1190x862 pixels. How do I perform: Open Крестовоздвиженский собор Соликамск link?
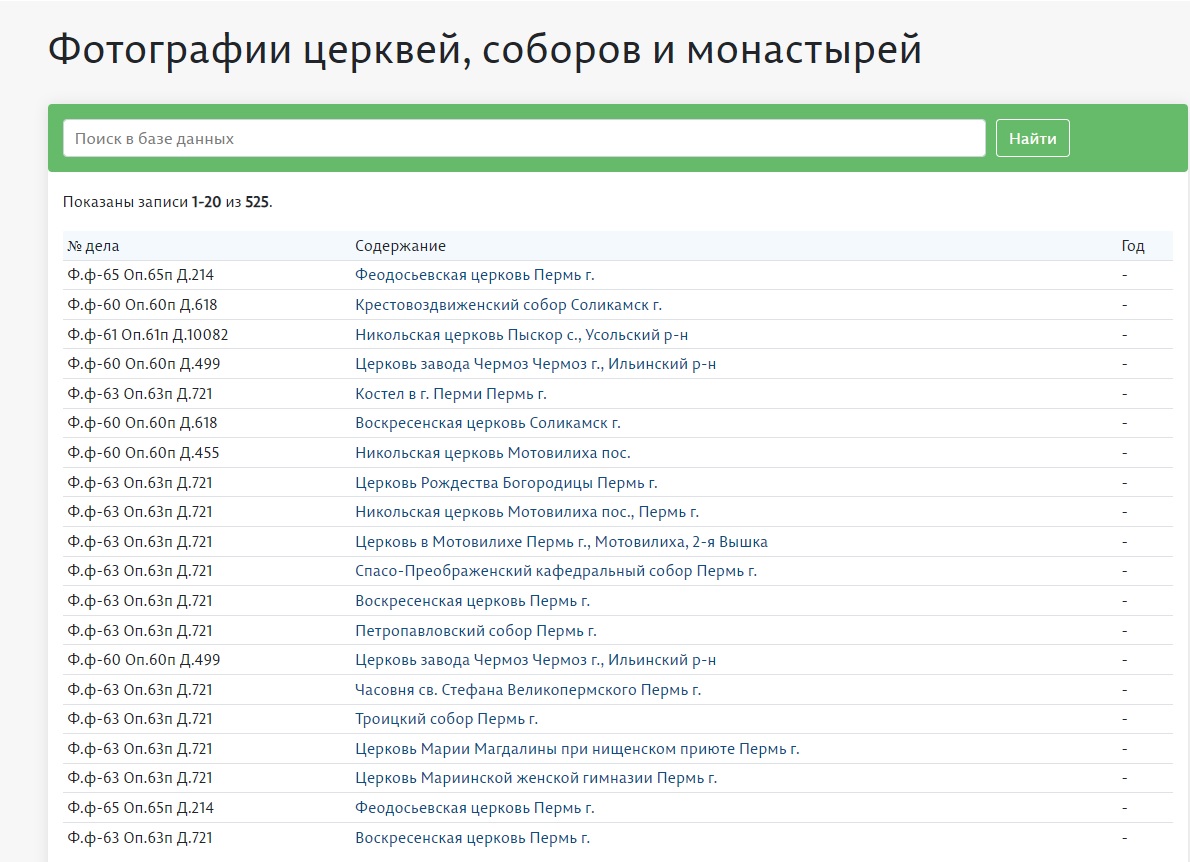(508, 305)
